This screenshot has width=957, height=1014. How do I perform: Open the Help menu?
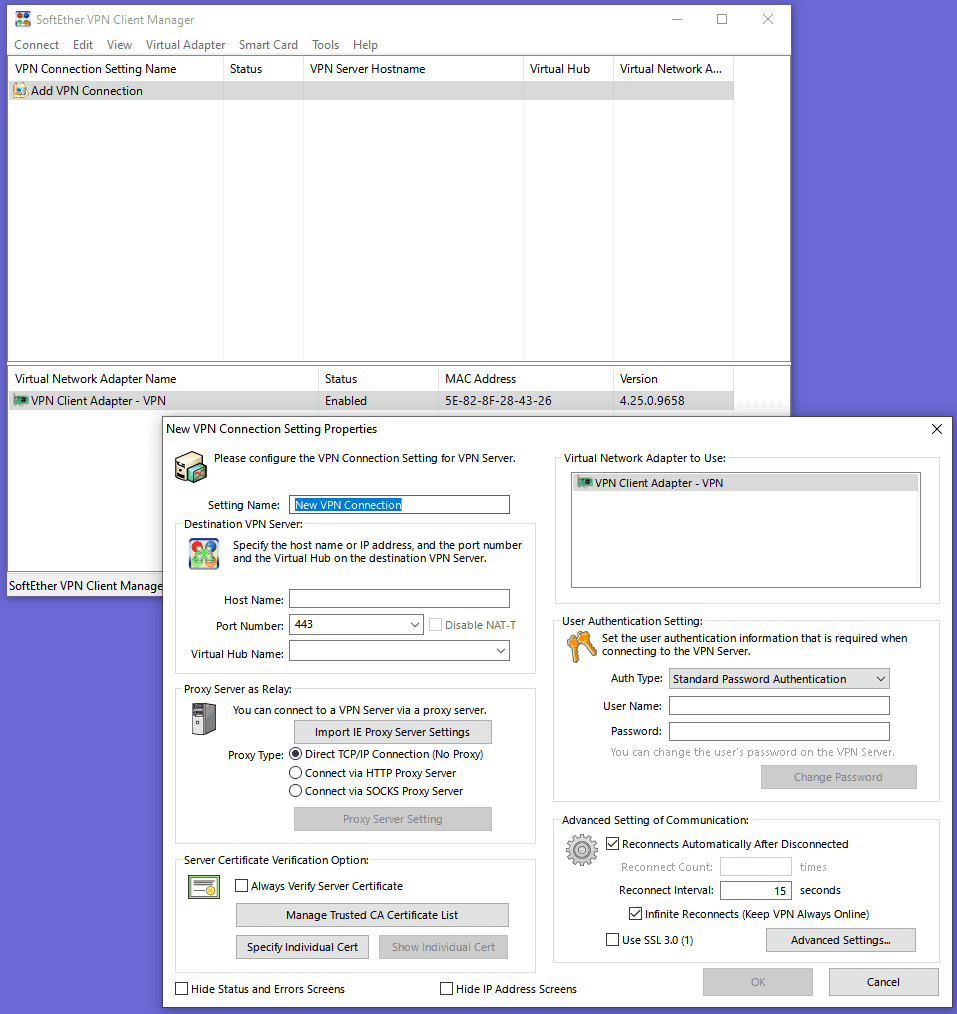[365, 45]
